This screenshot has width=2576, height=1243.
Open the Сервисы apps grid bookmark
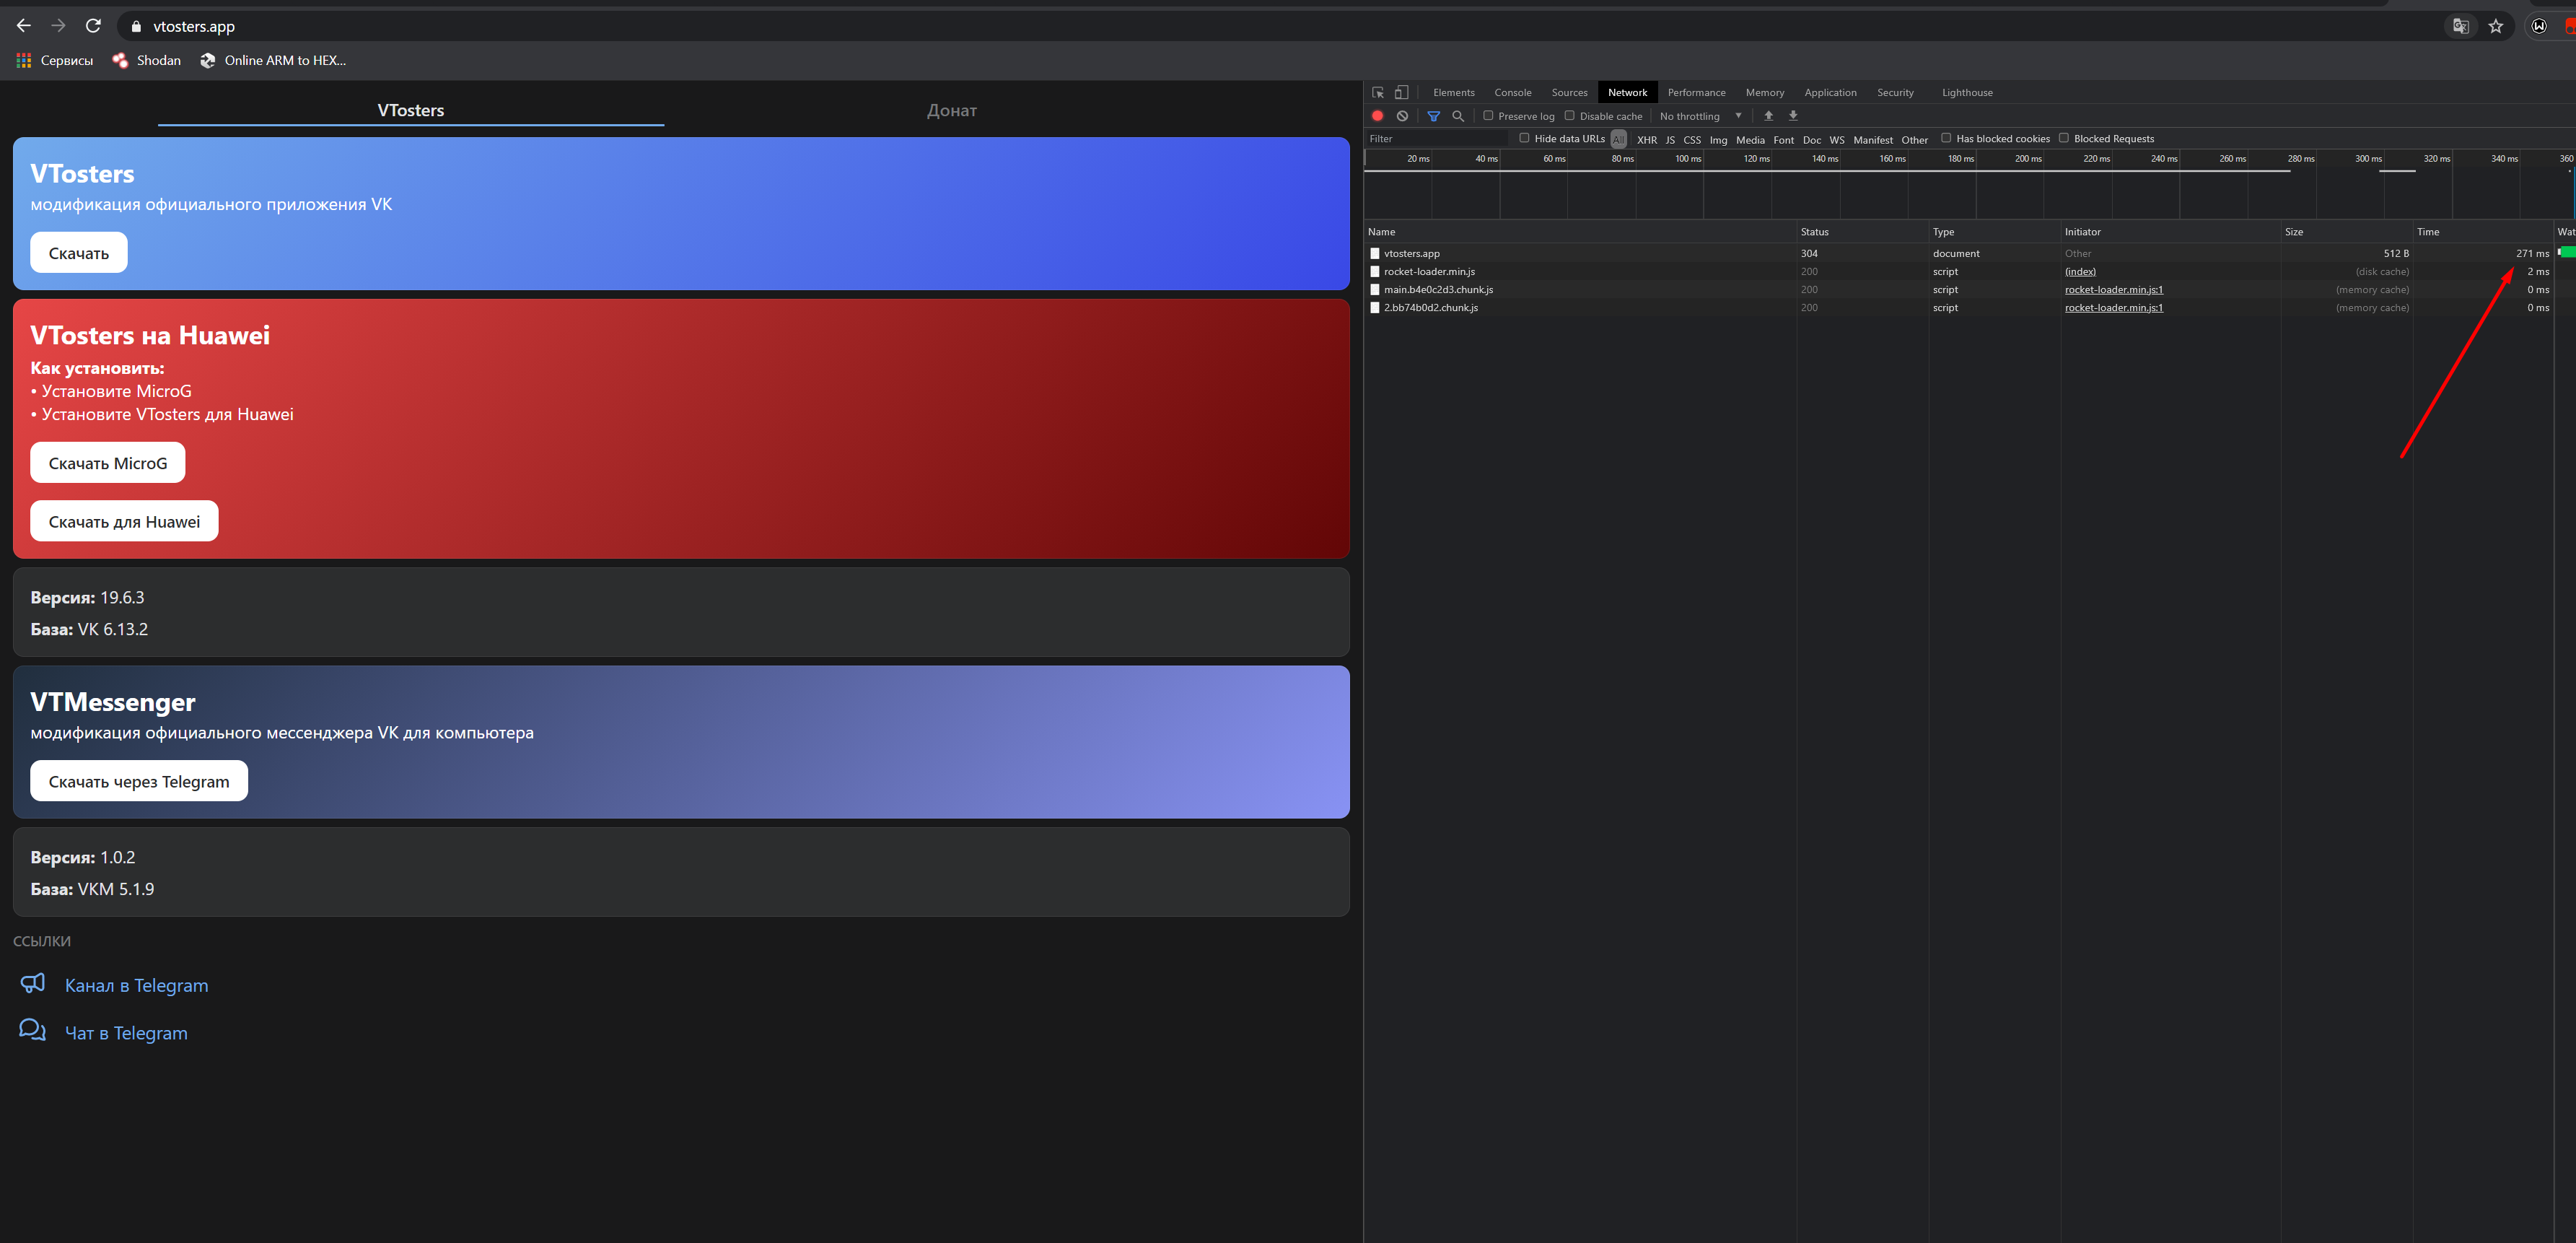[55, 60]
